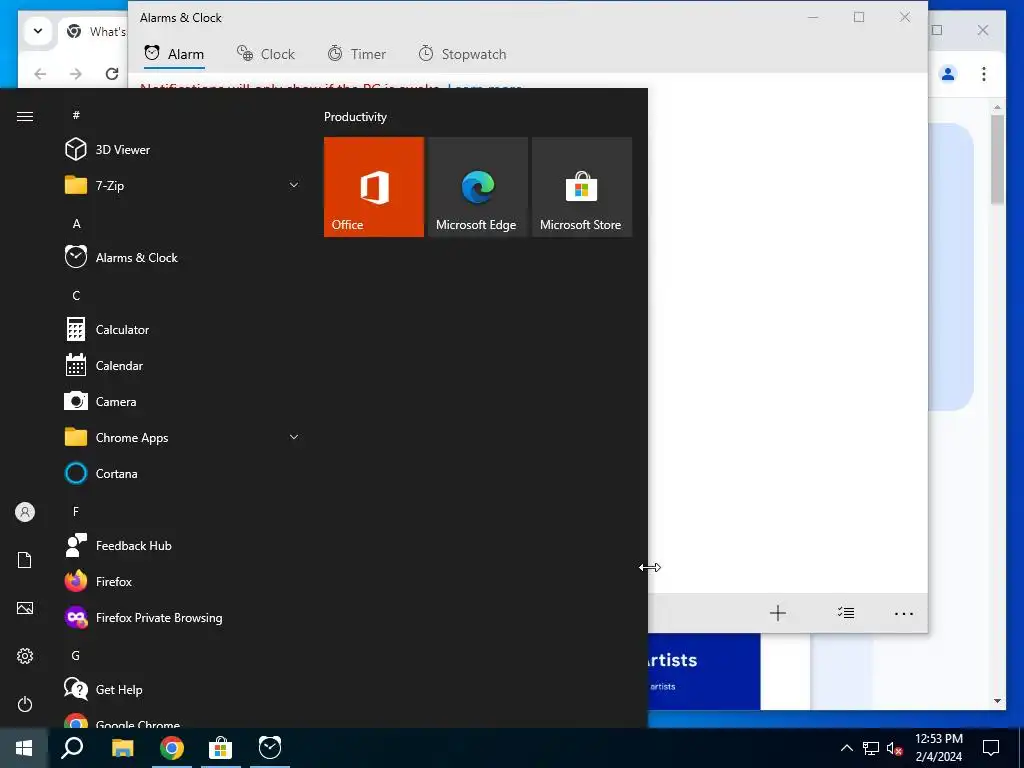Click the Office tile
Viewport: 1024px width, 768px height.
pyautogui.click(x=374, y=187)
